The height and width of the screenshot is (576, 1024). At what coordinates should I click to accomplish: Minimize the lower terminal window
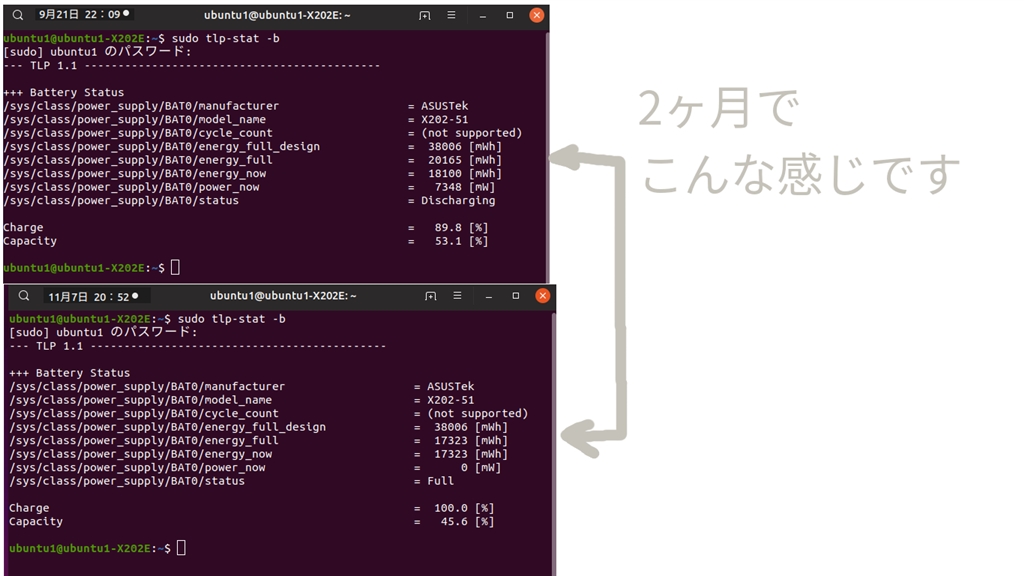[x=488, y=296]
